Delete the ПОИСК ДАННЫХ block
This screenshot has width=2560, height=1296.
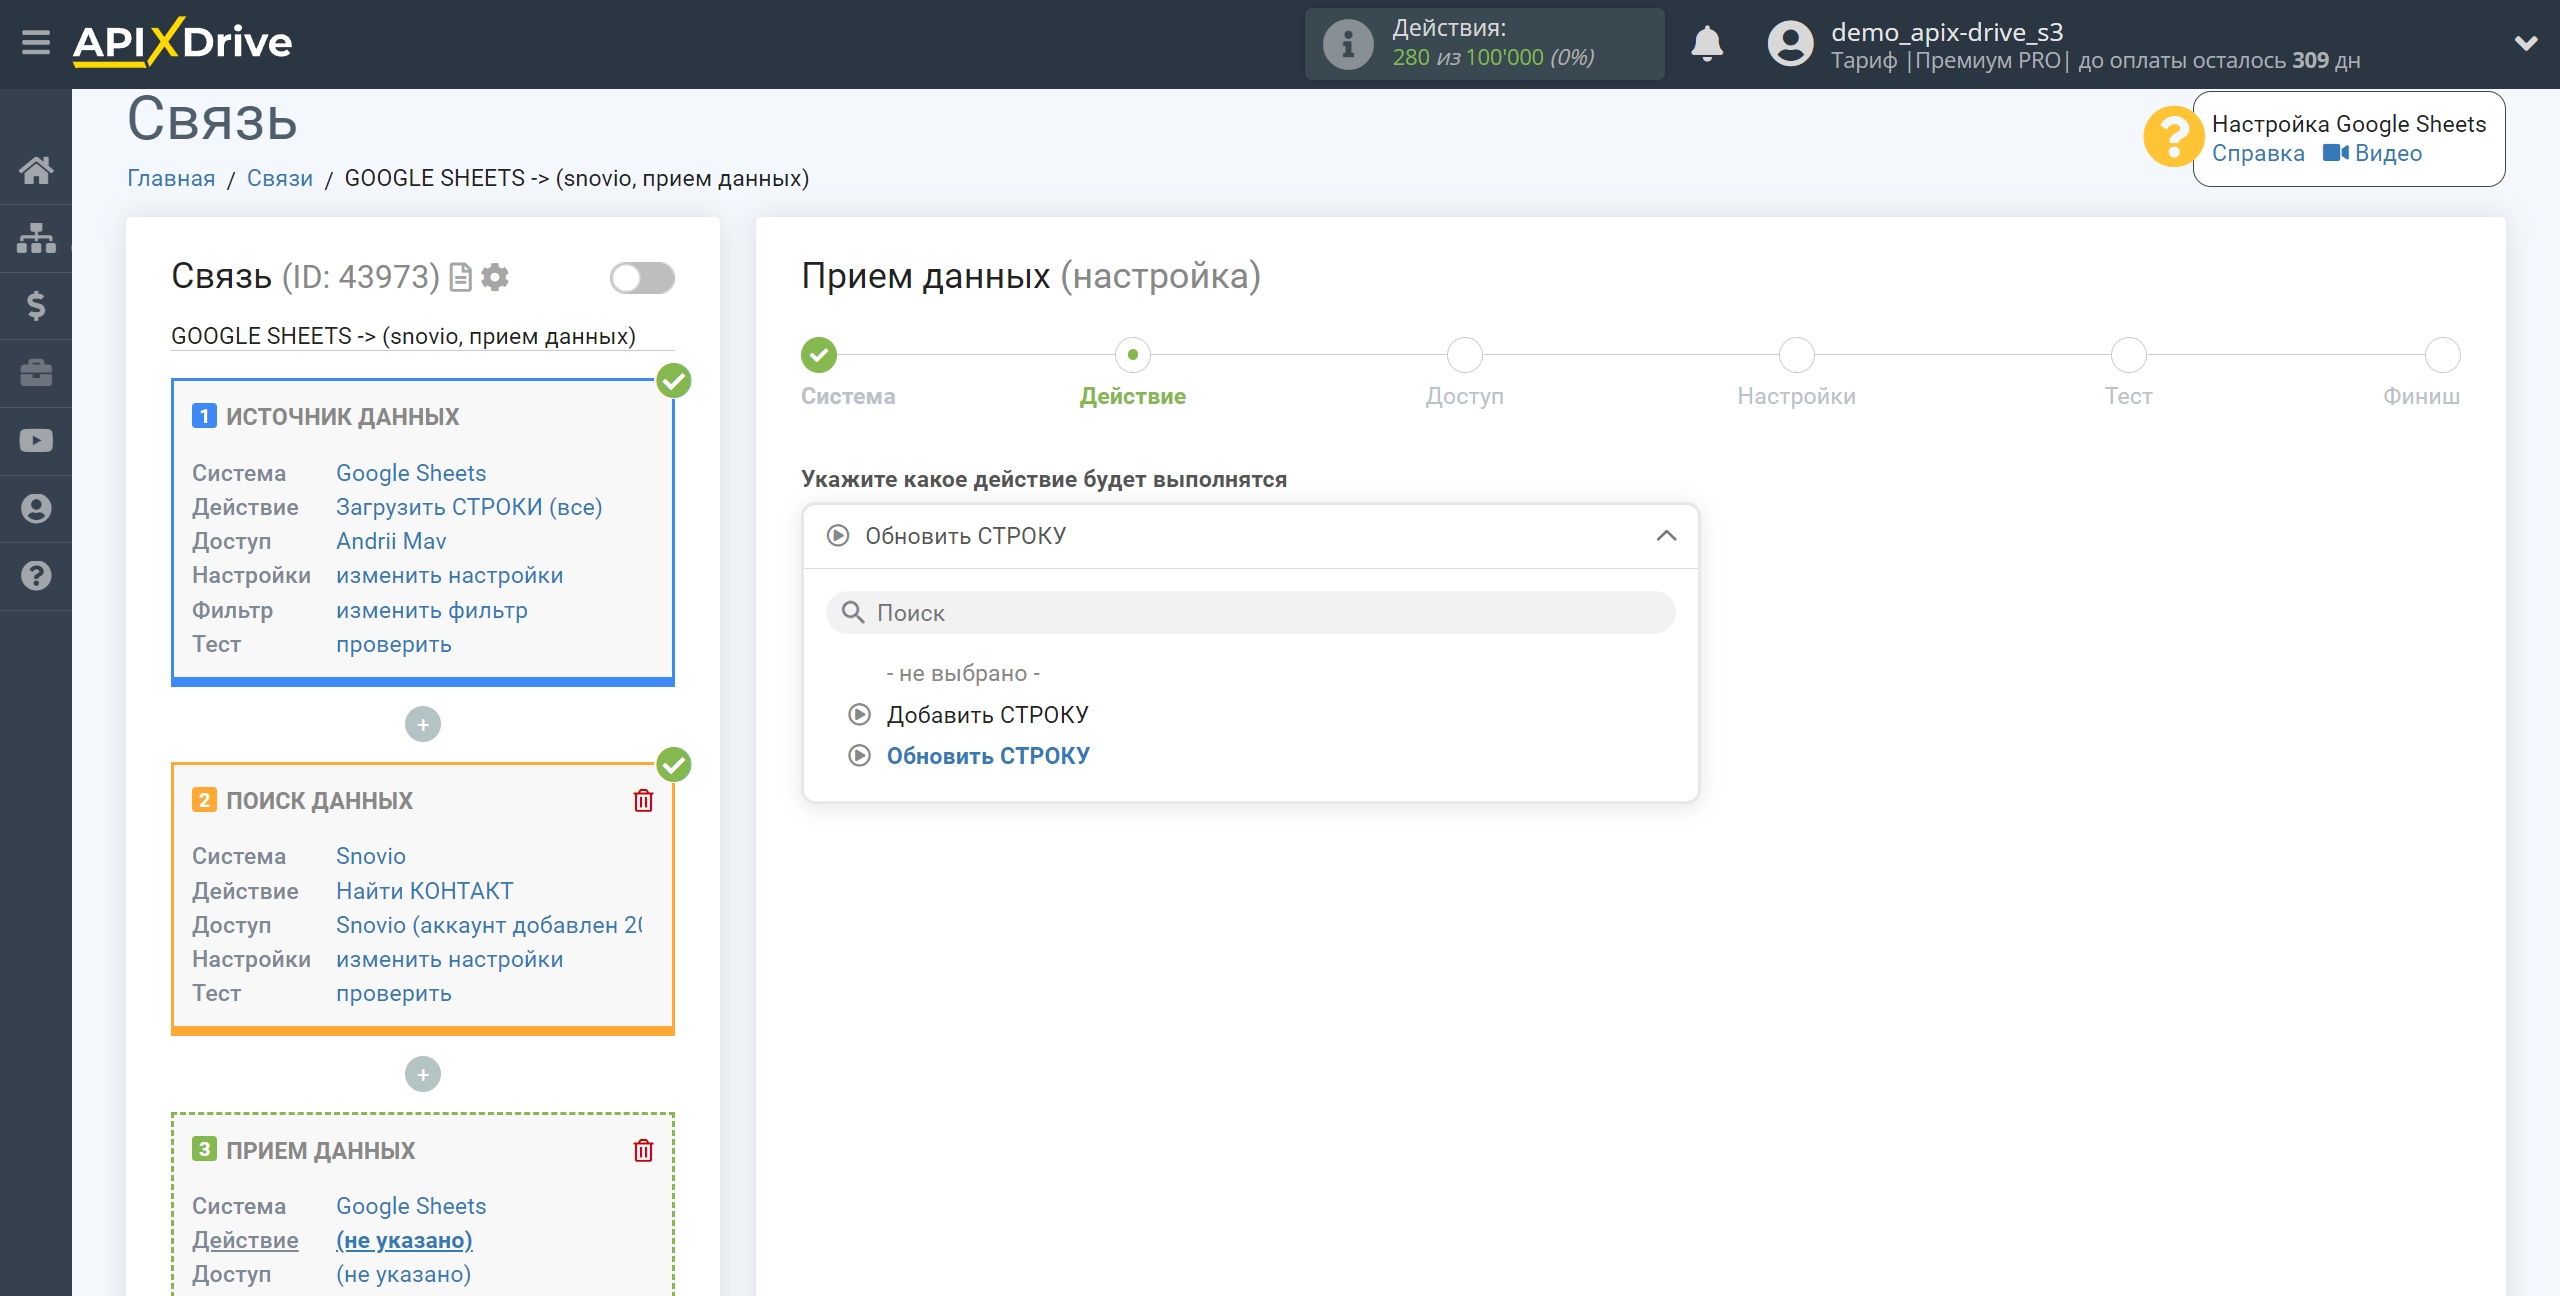(x=643, y=800)
